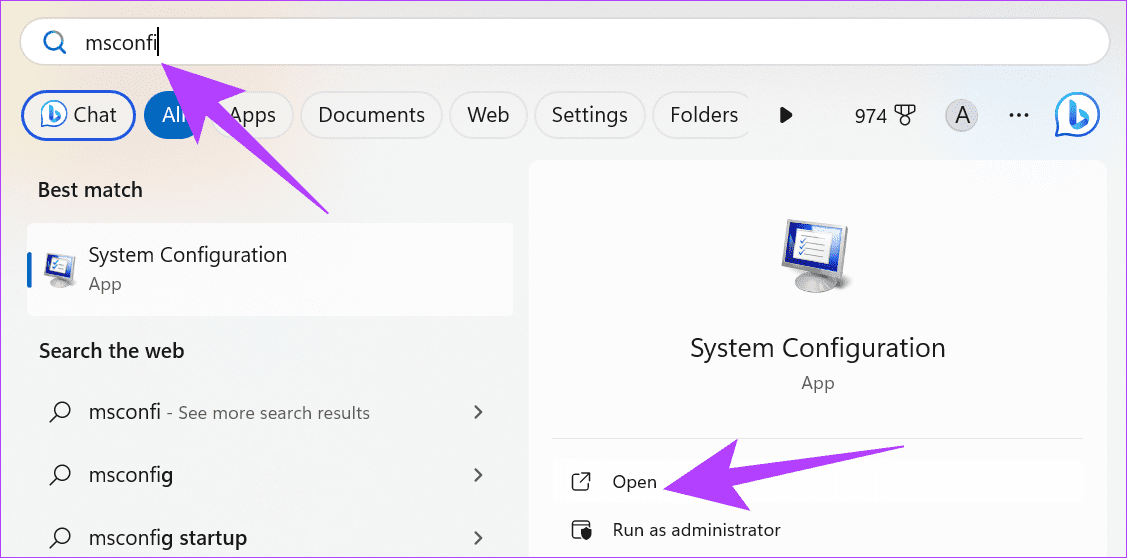Click the Best match heading
This screenshot has width=1127, height=559.
coord(90,190)
